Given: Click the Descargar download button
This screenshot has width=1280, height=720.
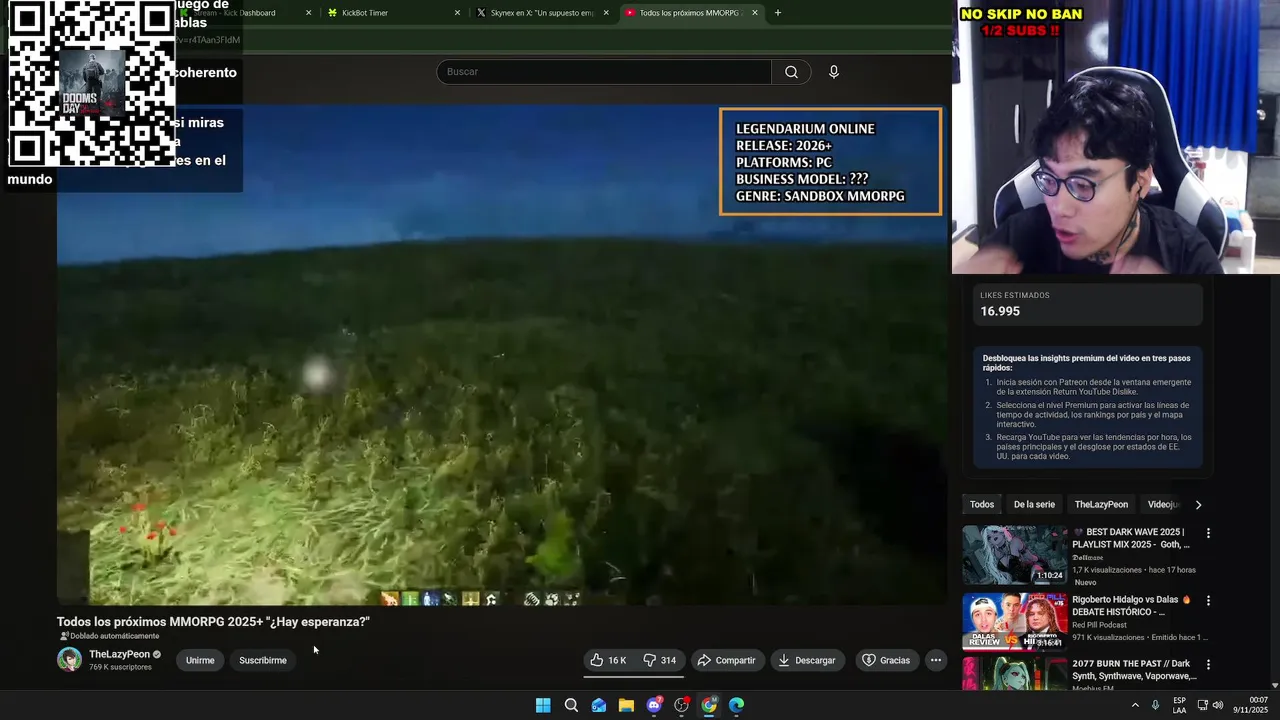Looking at the screenshot, I should (807, 660).
